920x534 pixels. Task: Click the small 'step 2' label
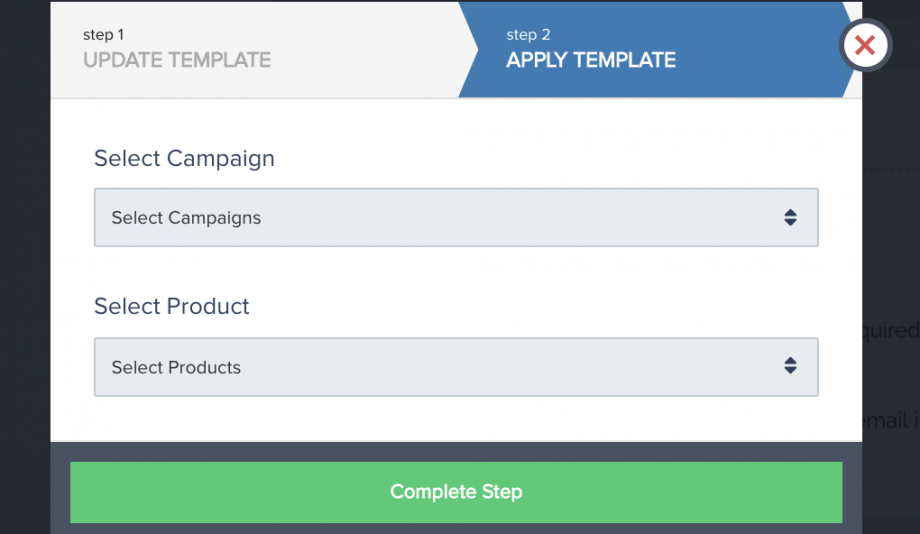pos(528,35)
